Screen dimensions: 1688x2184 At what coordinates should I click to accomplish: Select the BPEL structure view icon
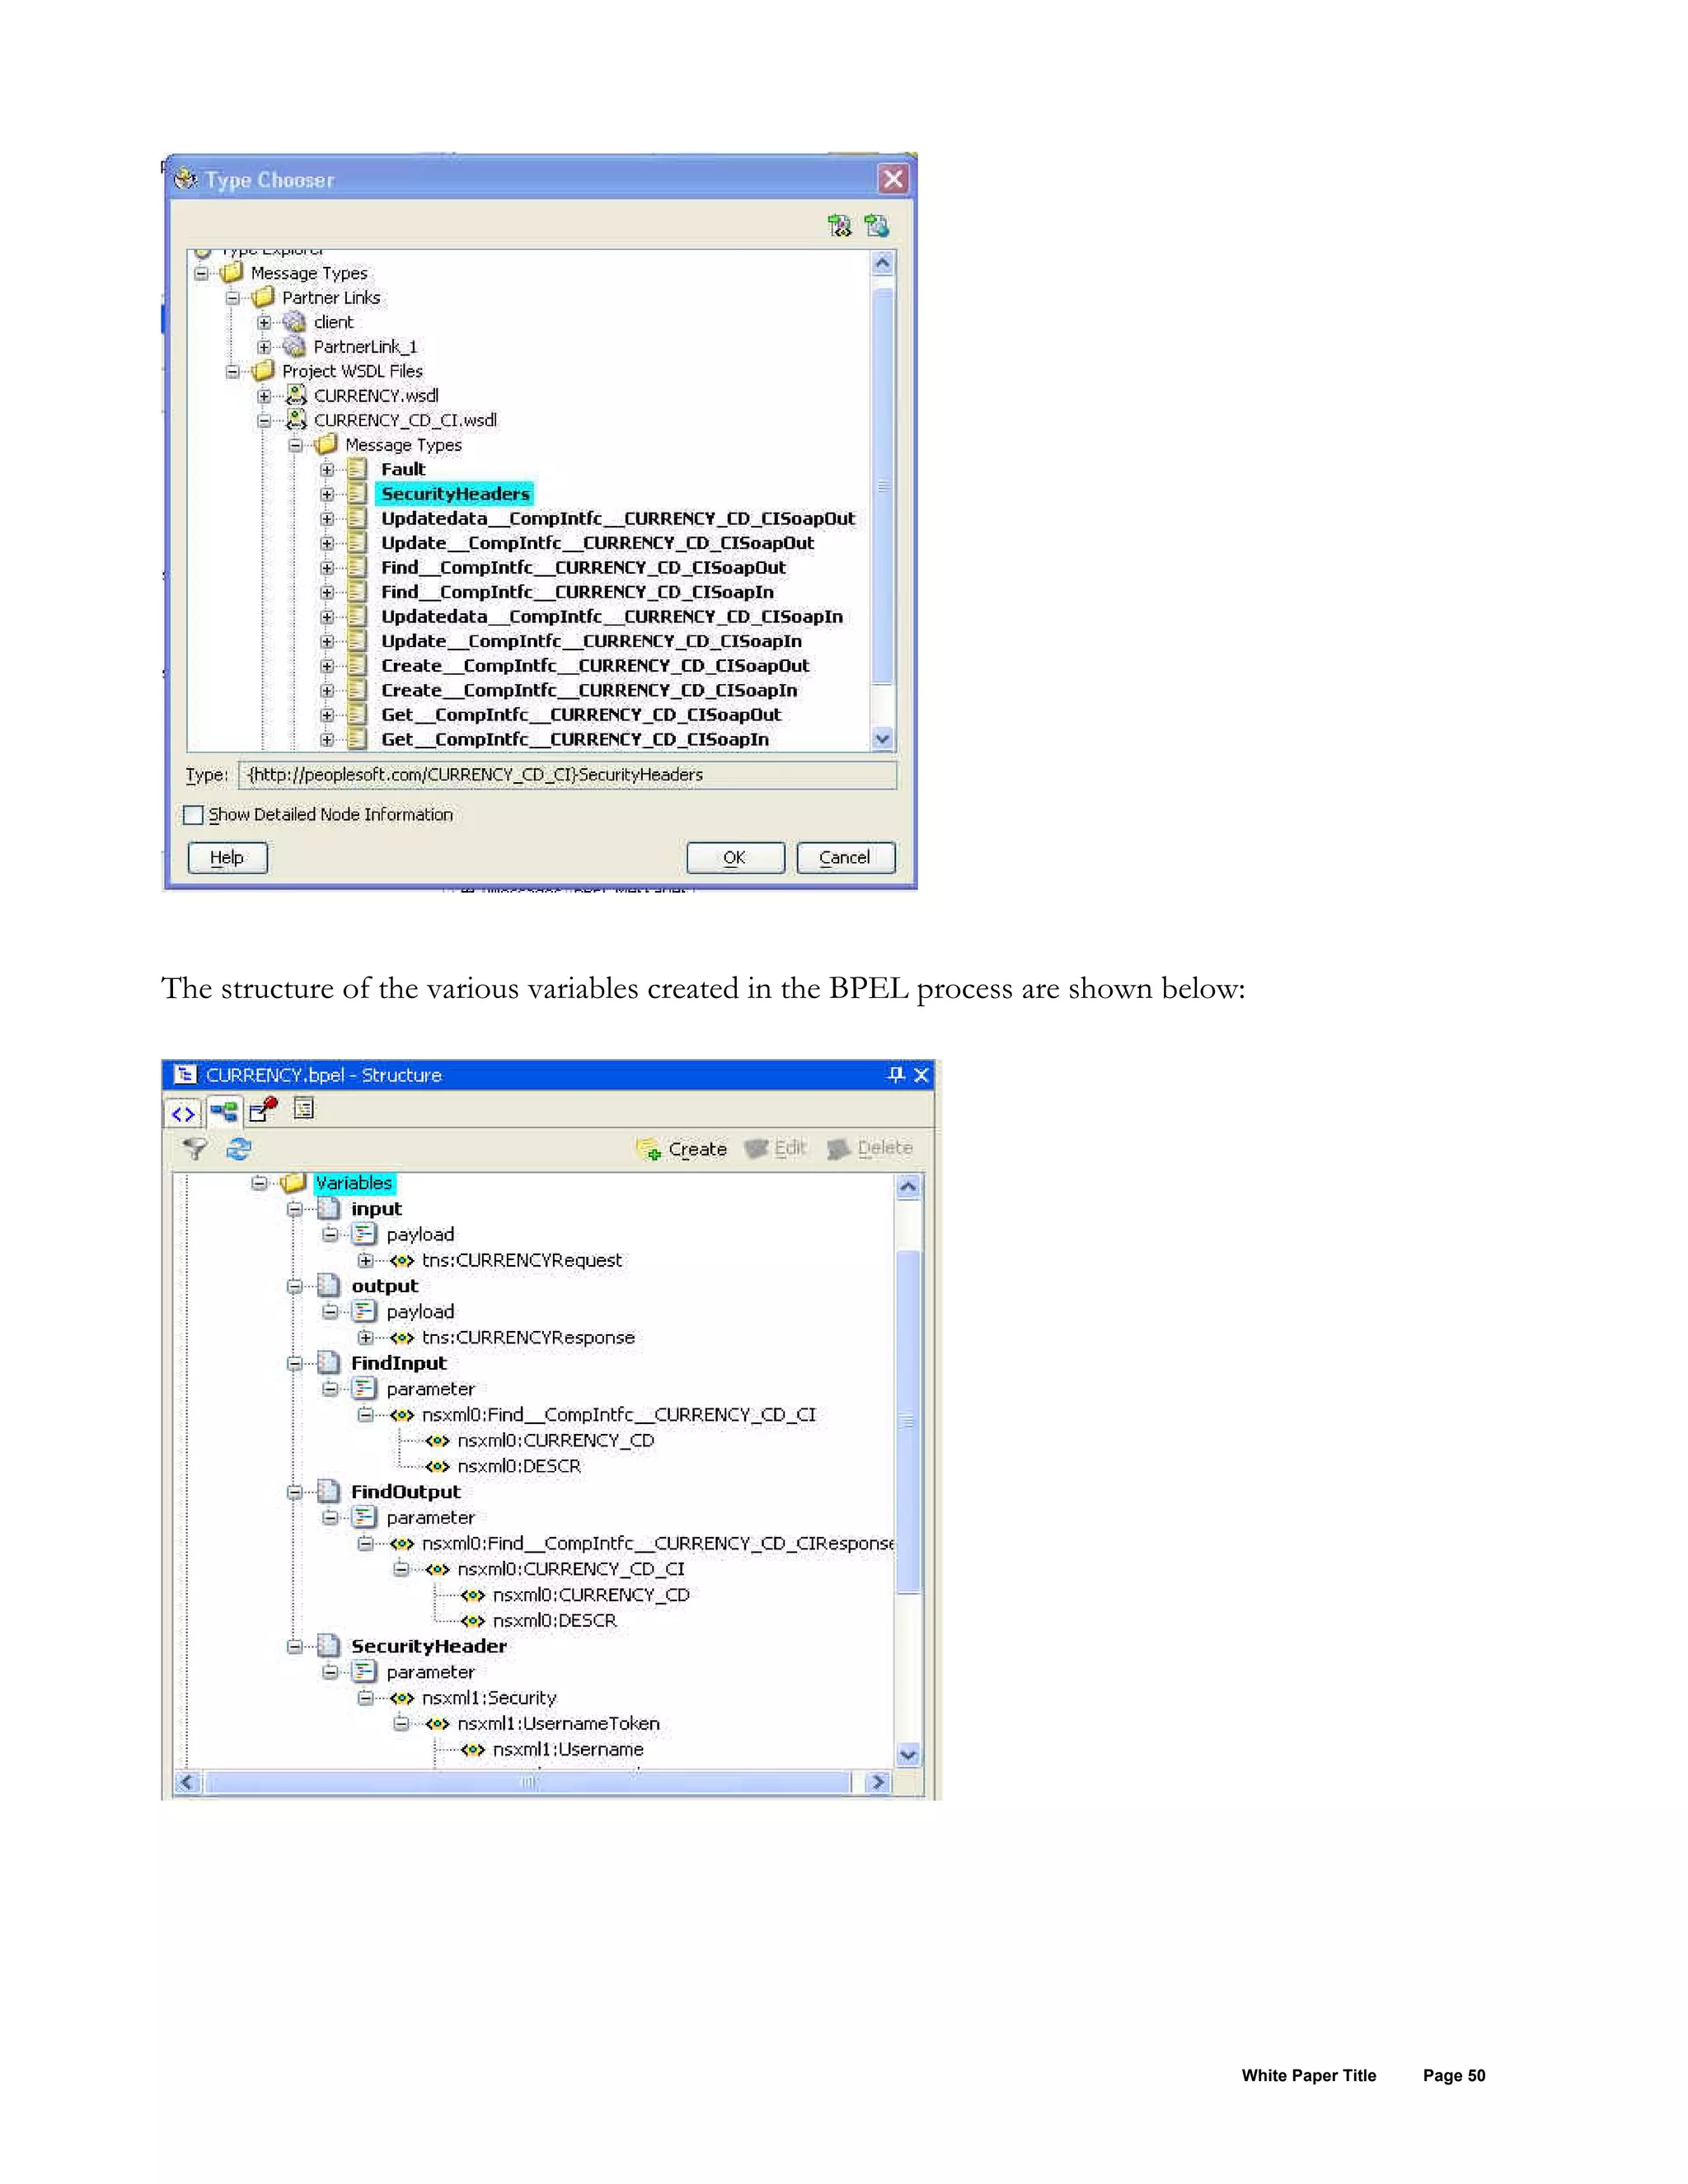pyautogui.click(x=224, y=1111)
